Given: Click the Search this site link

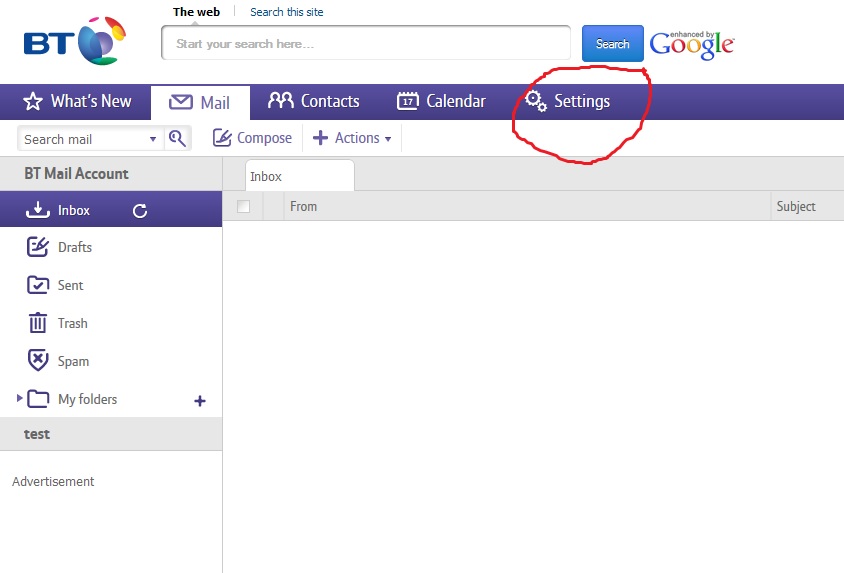Looking at the screenshot, I should click(286, 12).
